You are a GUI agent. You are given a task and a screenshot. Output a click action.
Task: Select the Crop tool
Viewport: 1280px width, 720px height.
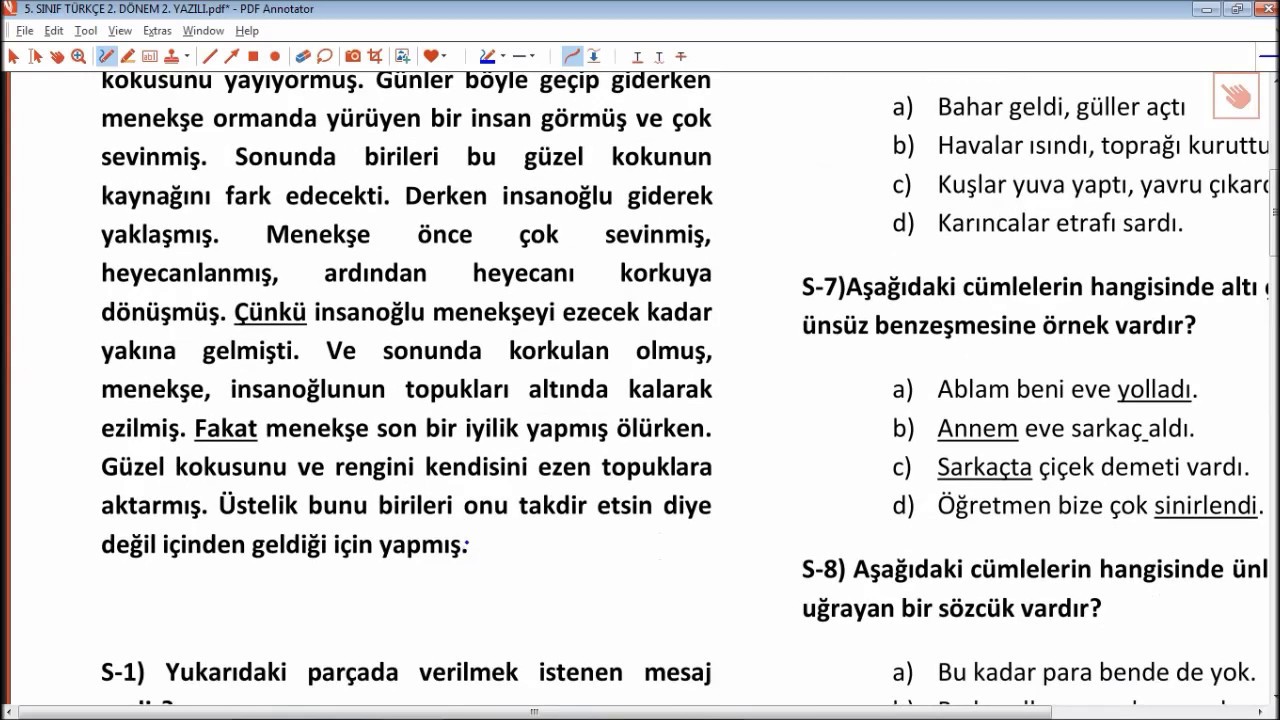[375, 57]
